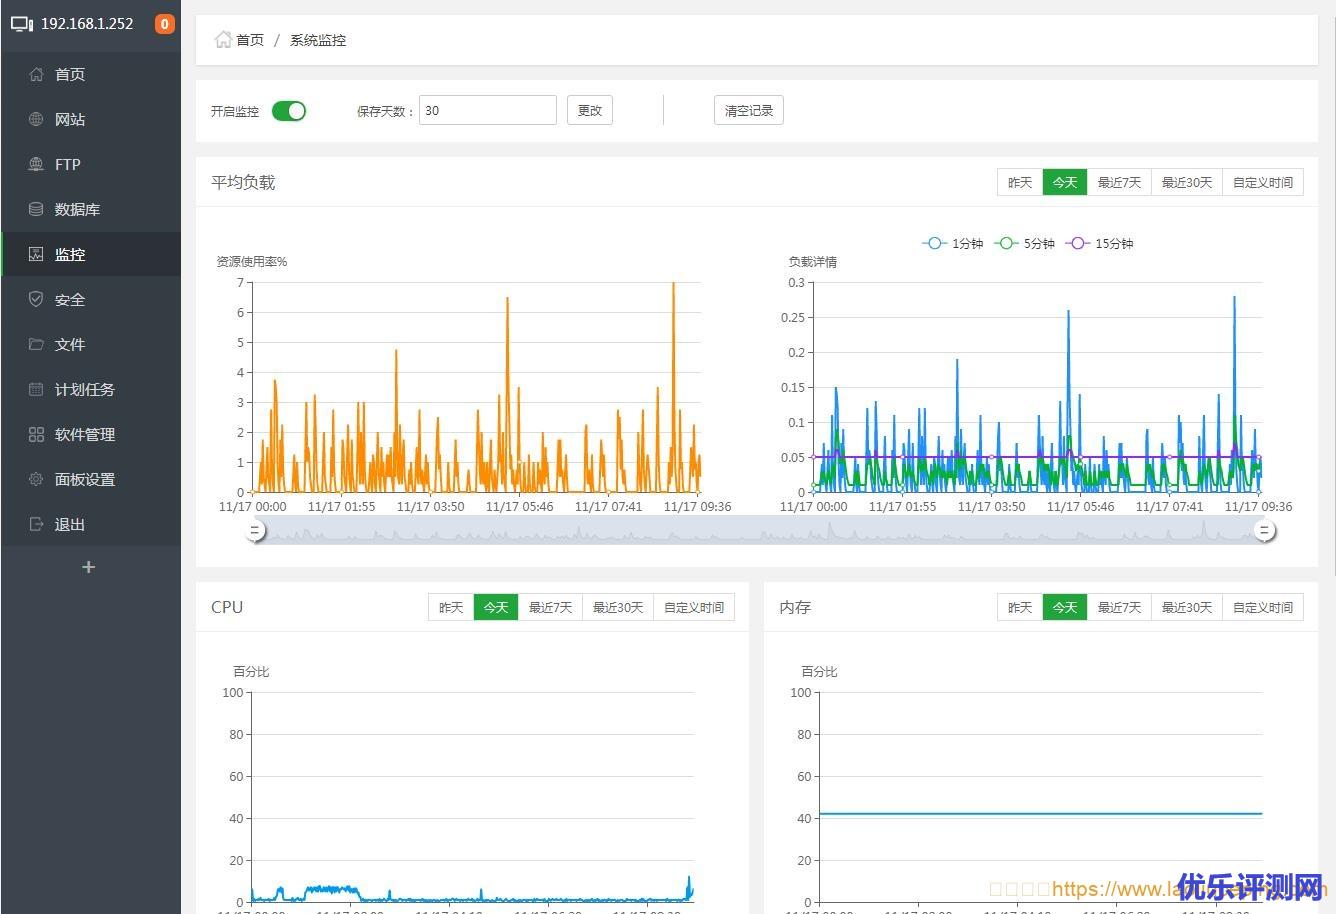The width and height of the screenshot is (1336, 914).
Task: Click the right handle of load chart zoom slider
Action: pyautogui.click(x=1266, y=530)
